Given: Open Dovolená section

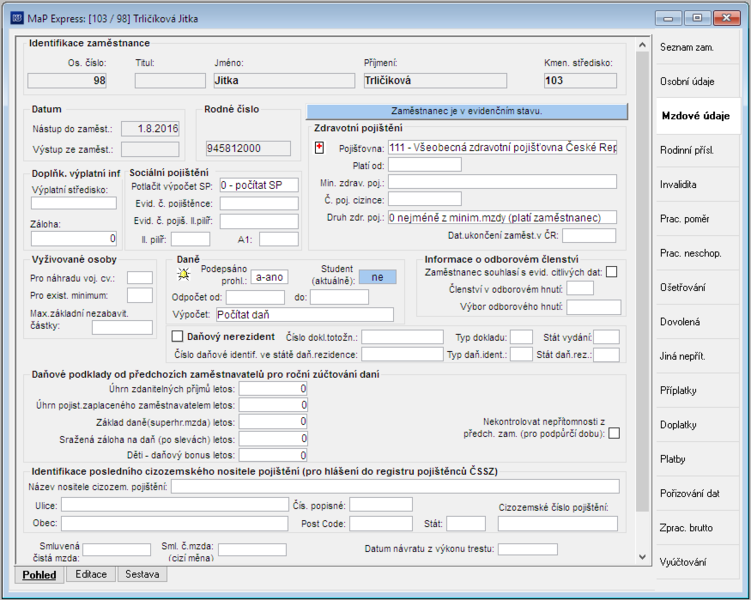Looking at the screenshot, I should pyautogui.click(x=697, y=322).
